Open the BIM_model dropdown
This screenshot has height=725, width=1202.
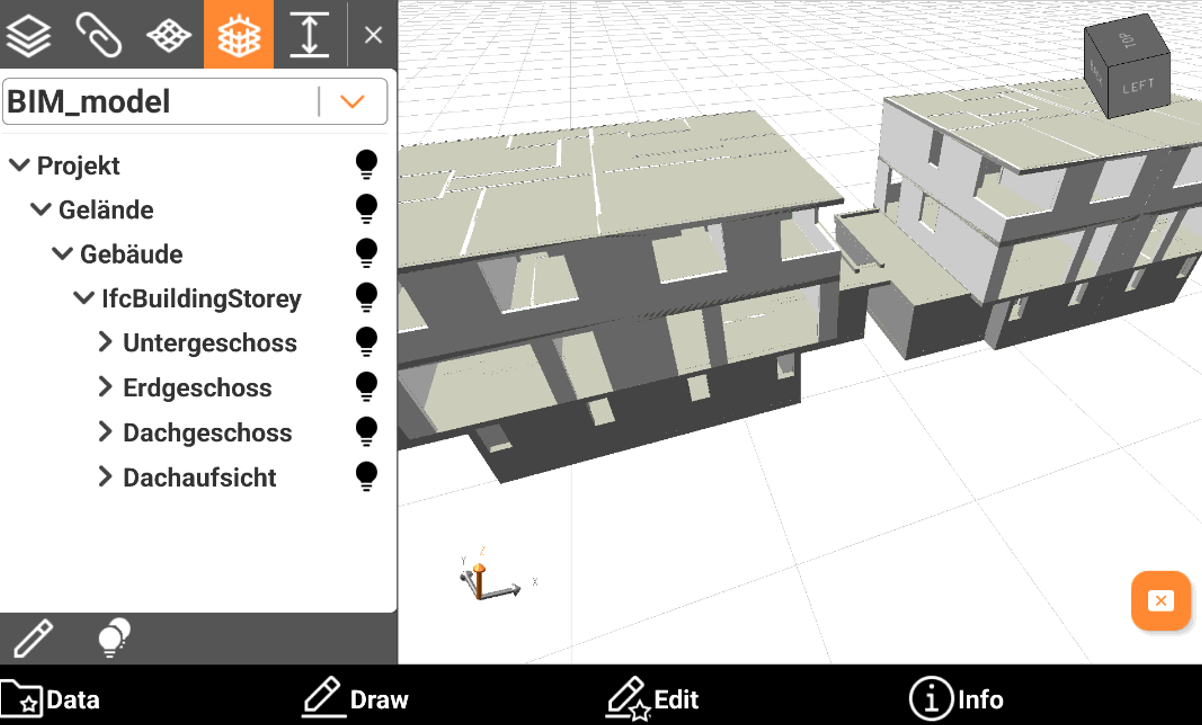point(352,102)
